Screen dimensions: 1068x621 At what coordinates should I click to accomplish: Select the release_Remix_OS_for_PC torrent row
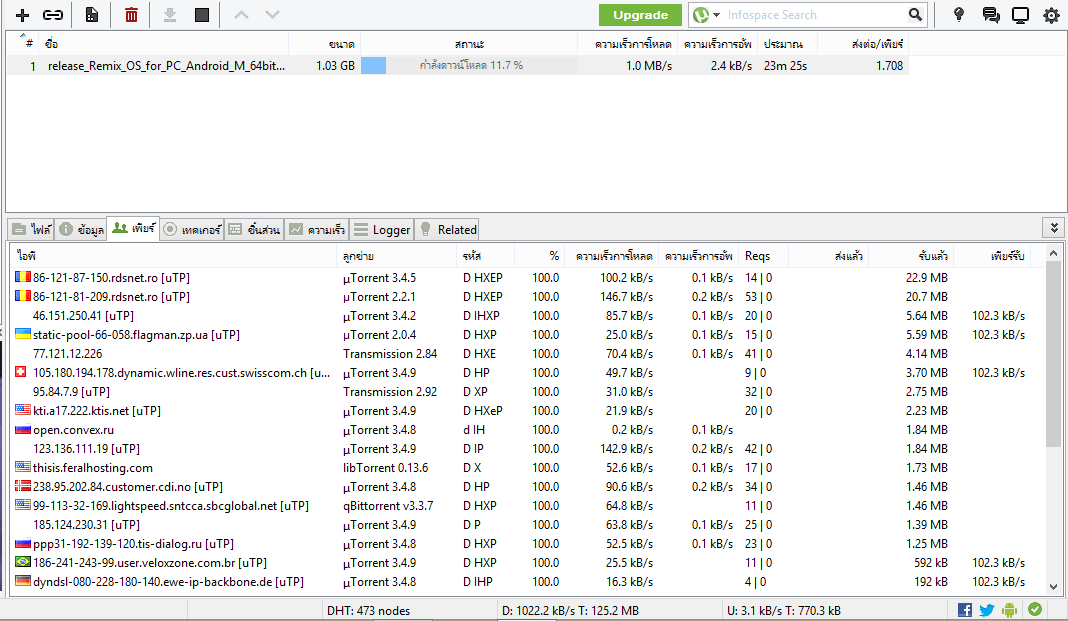coord(458,66)
